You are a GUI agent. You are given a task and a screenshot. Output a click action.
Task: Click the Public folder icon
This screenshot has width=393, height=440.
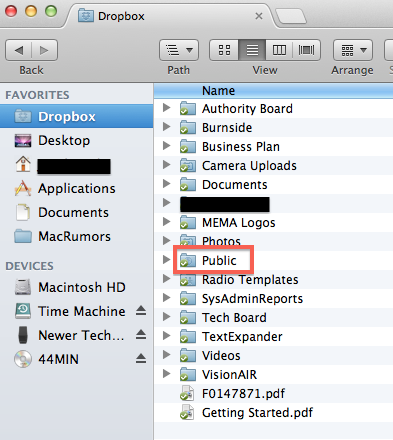click(x=188, y=261)
